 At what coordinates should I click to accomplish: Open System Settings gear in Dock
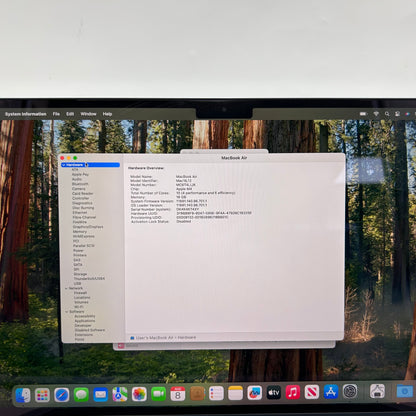click(x=350, y=392)
